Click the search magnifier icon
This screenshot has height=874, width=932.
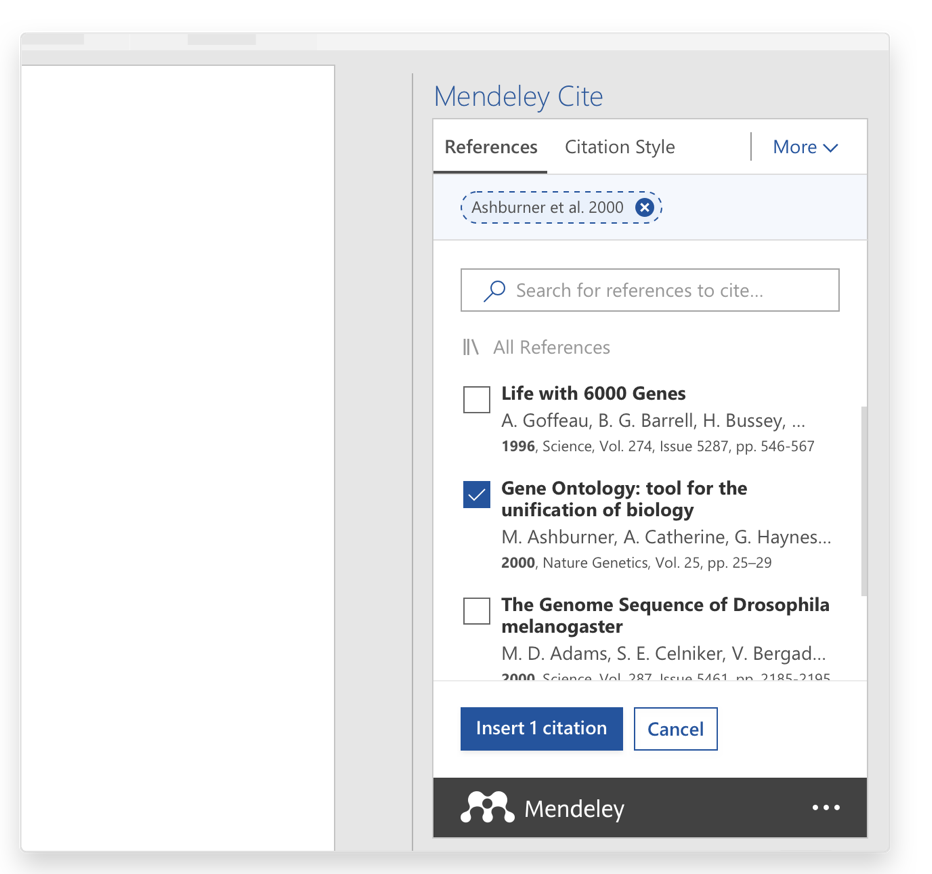click(494, 291)
